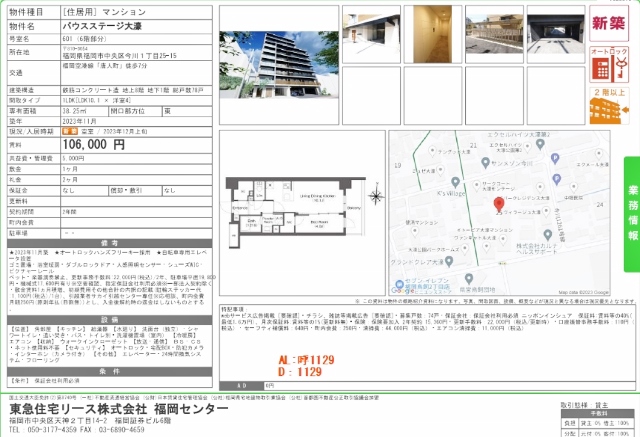Open the main building exterior photo
Screen dimensions: 640x437
click(279, 64)
